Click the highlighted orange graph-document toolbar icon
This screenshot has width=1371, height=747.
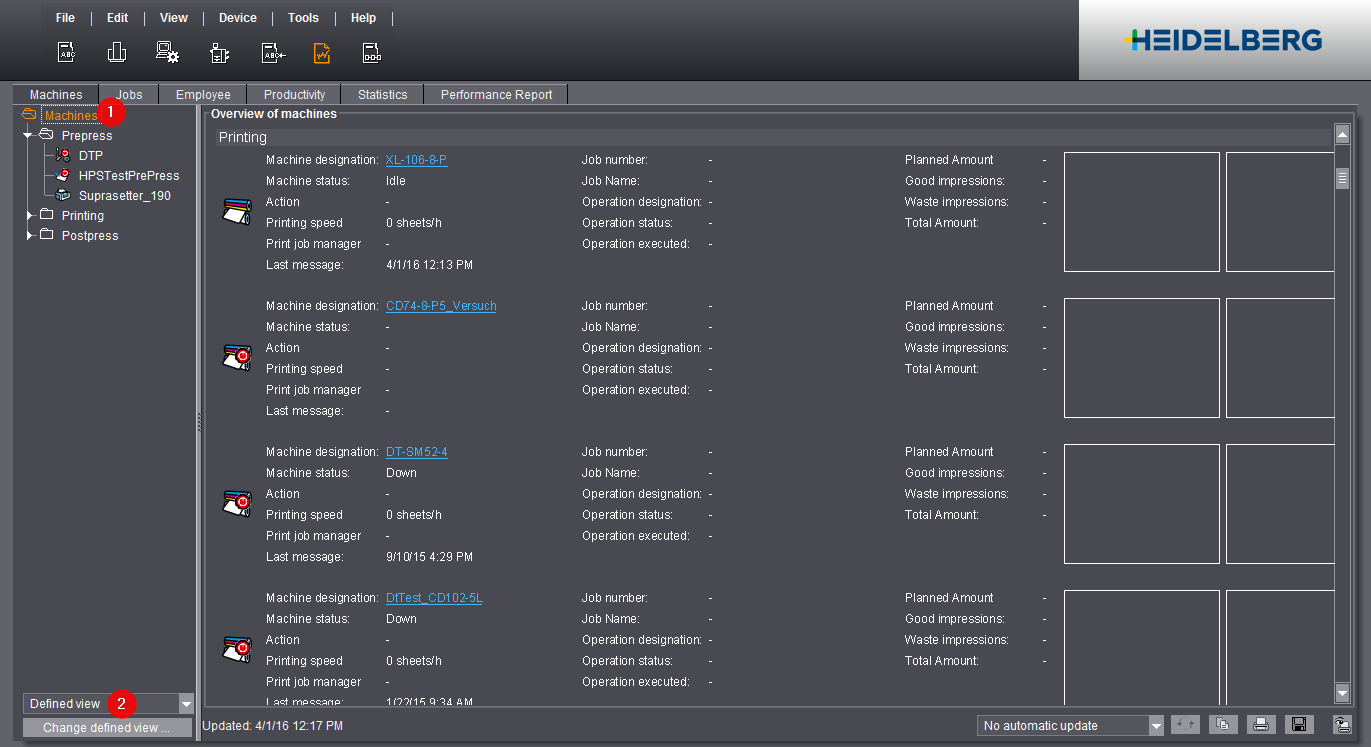(321, 53)
